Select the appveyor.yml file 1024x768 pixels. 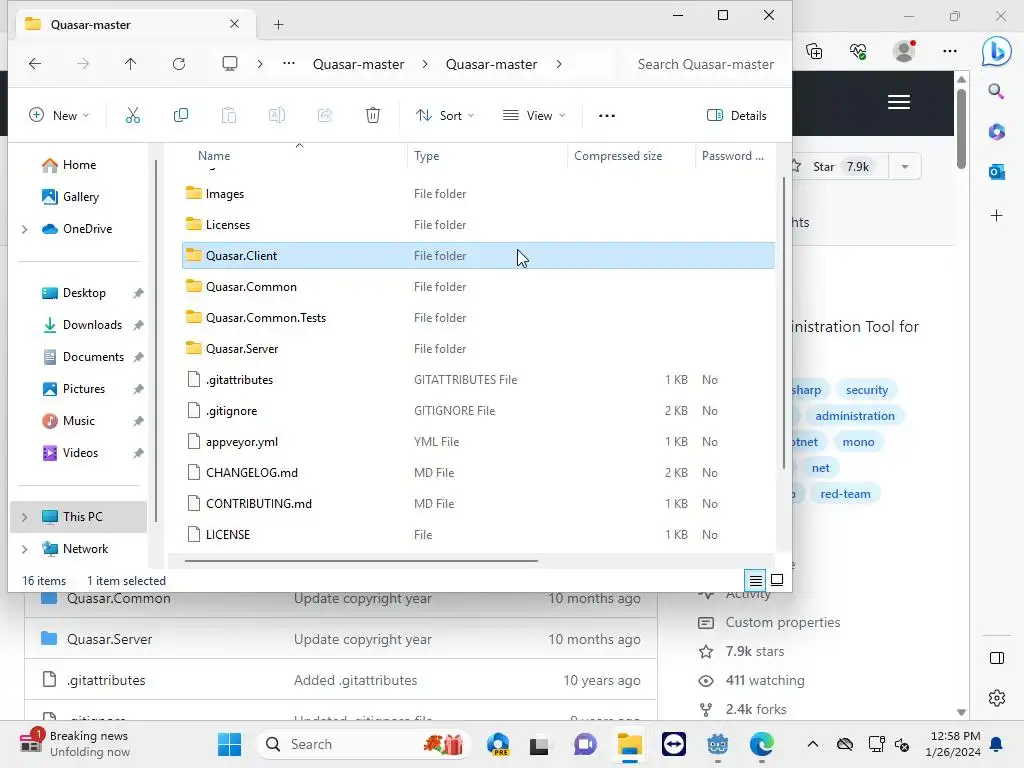point(478,442)
